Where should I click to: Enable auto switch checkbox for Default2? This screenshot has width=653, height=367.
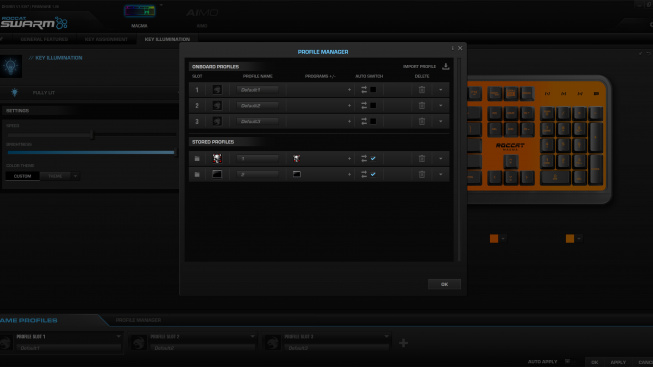click(x=373, y=105)
